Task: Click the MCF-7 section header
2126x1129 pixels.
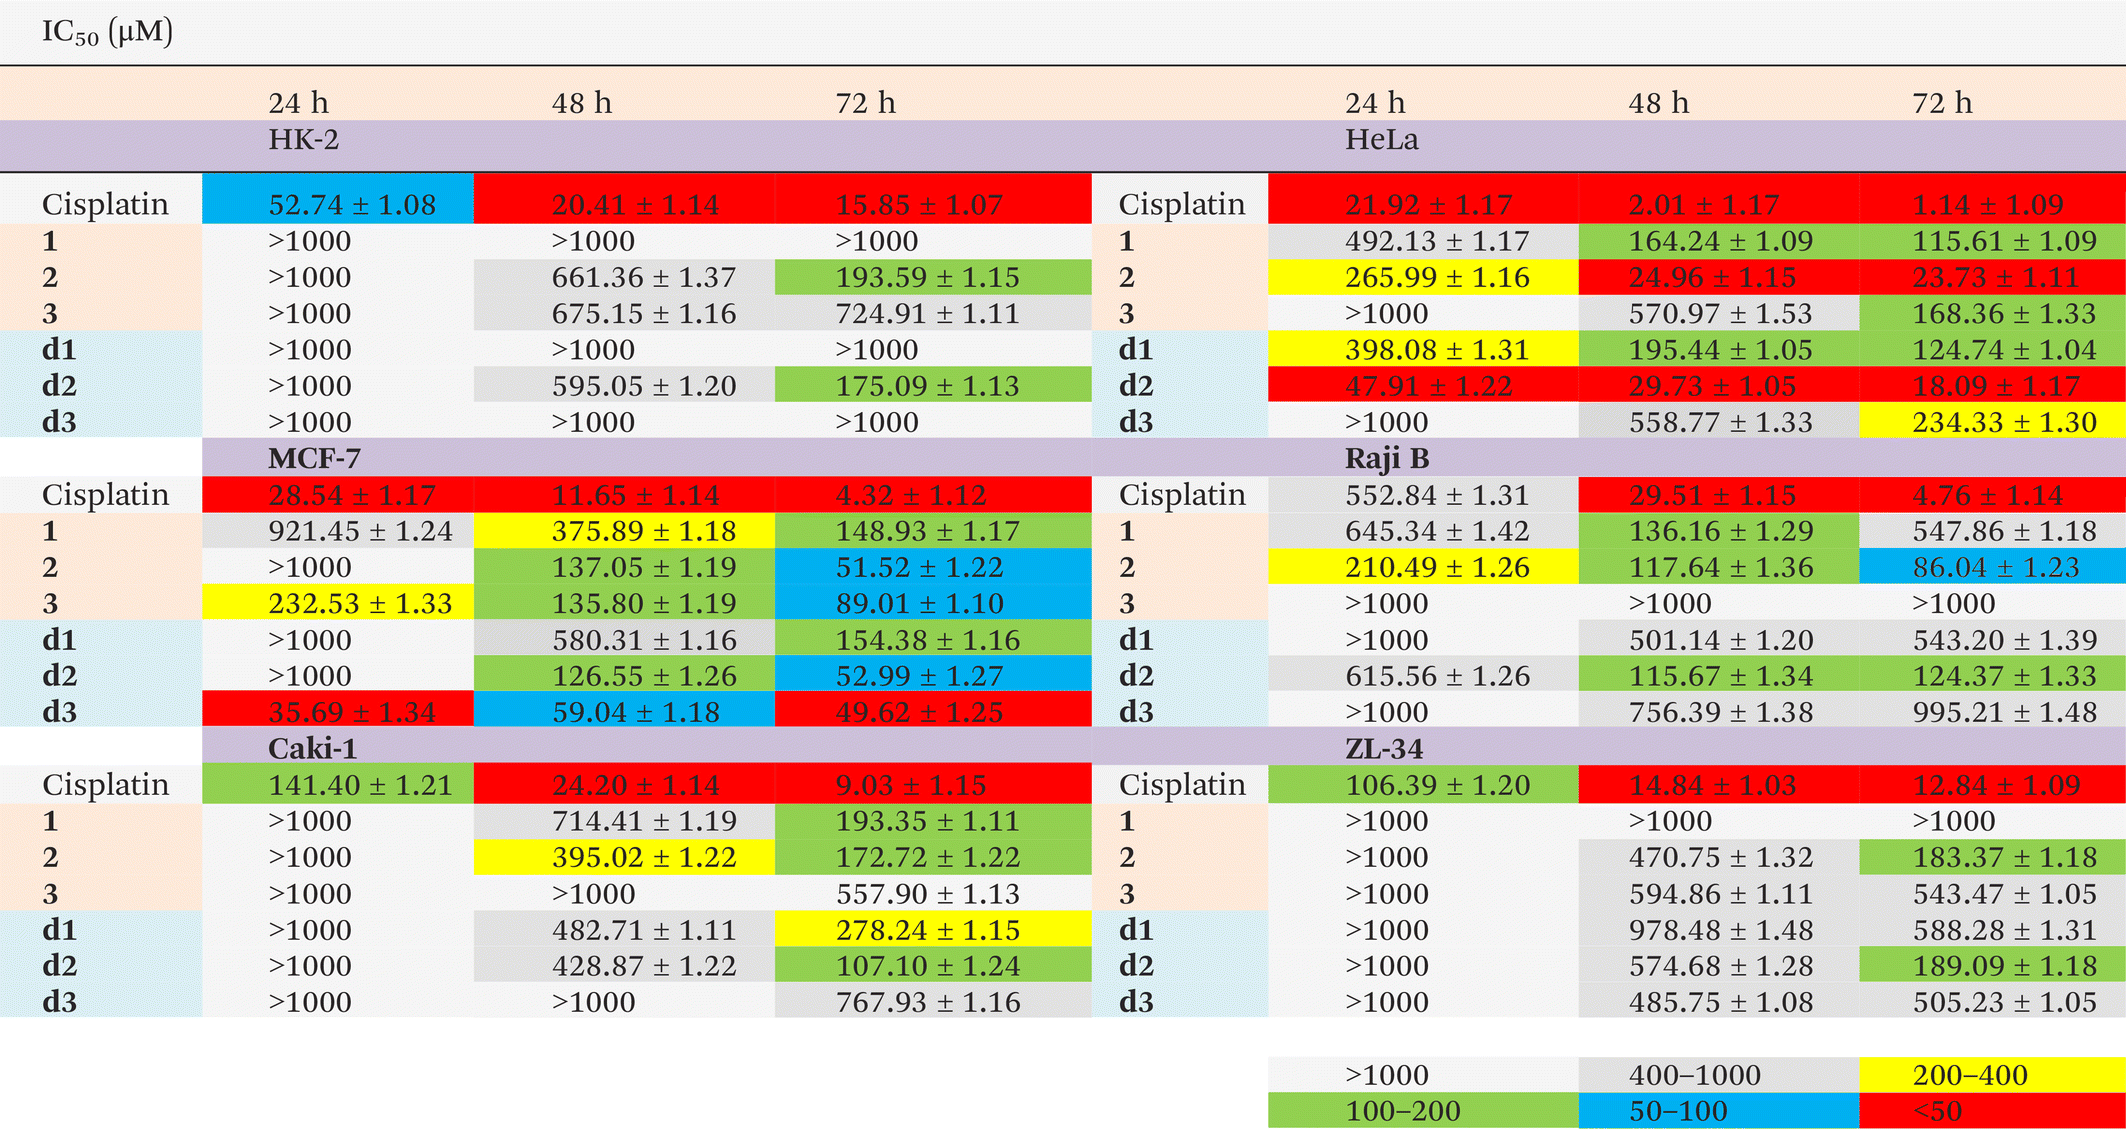Action: tap(314, 458)
